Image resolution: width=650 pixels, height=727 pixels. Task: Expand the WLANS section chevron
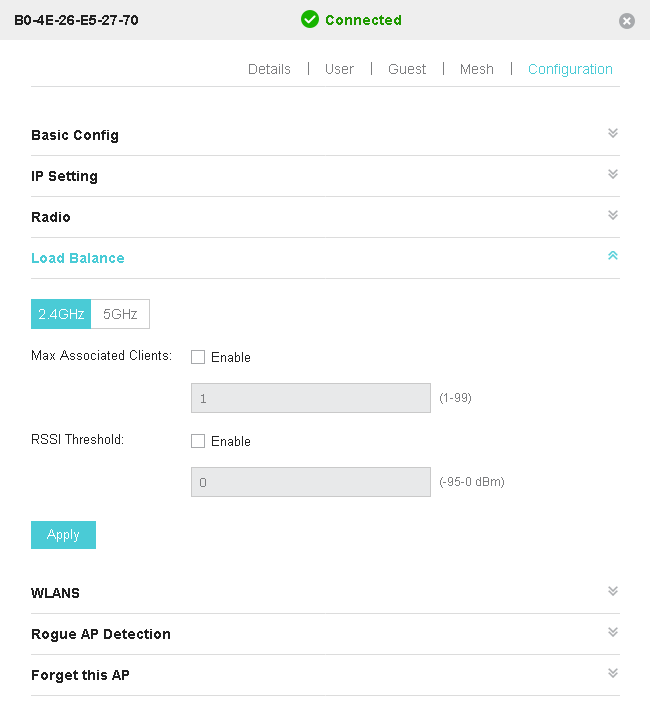(613, 591)
